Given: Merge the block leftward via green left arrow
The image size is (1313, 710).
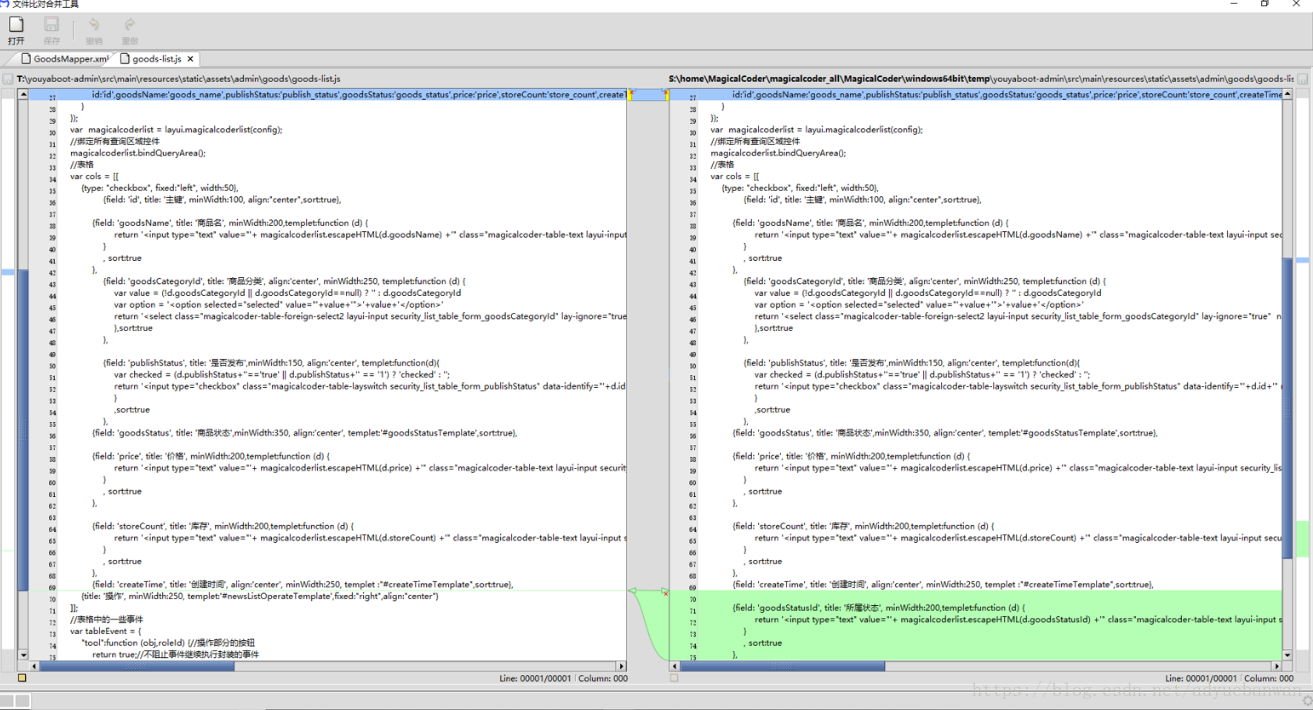Looking at the screenshot, I should coord(633,591).
